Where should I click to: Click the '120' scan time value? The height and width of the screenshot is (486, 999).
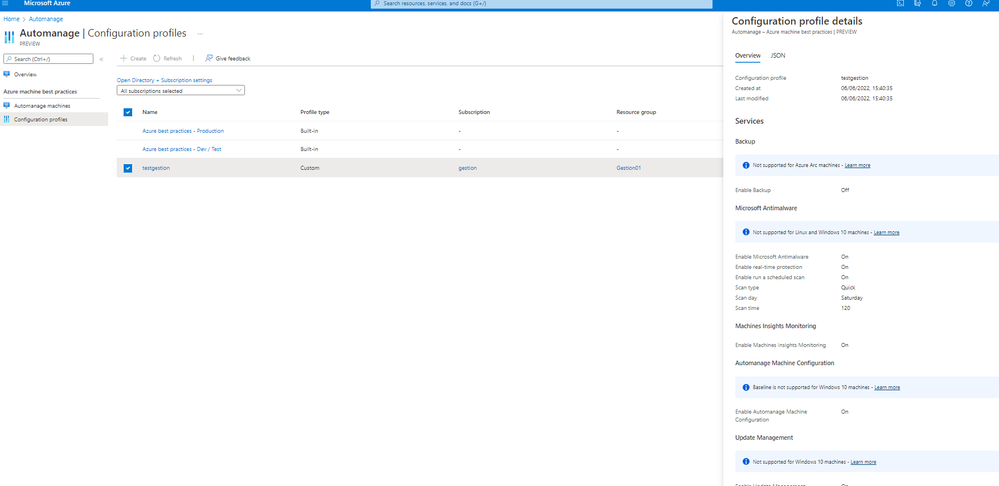click(x=845, y=308)
